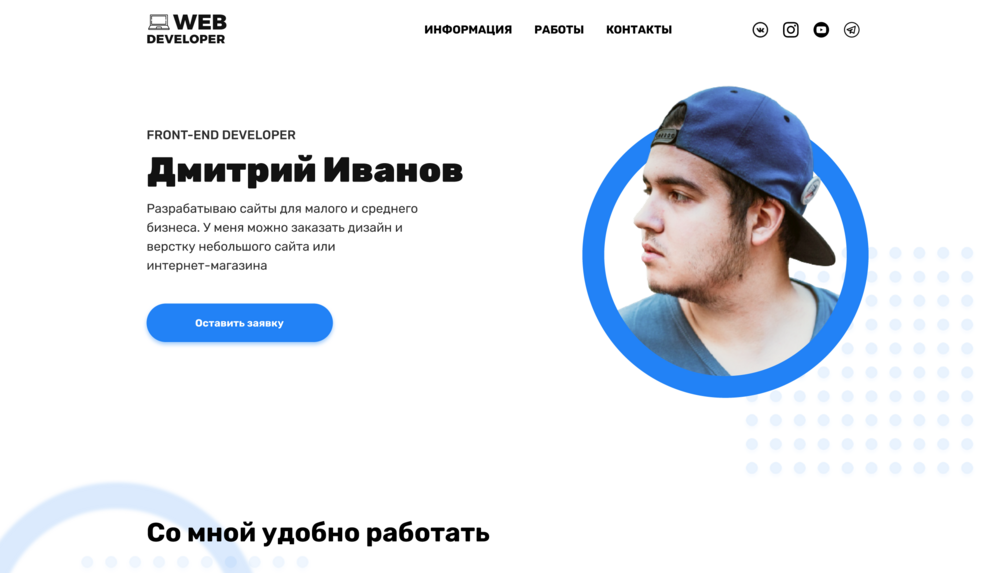Click the DEVELOPER word under the logo
Viewport: 1005px width, 573px height.
click(x=186, y=39)
